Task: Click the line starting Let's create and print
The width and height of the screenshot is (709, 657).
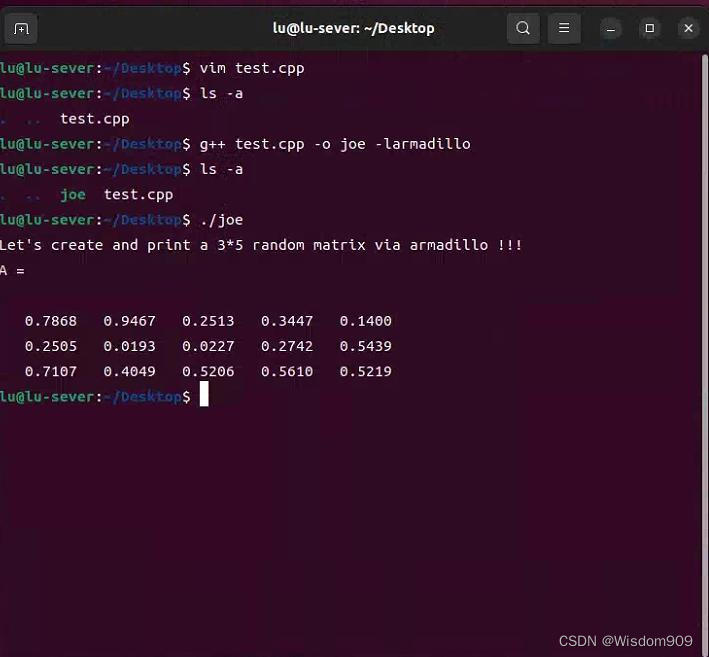Action: tap(261, 246)
